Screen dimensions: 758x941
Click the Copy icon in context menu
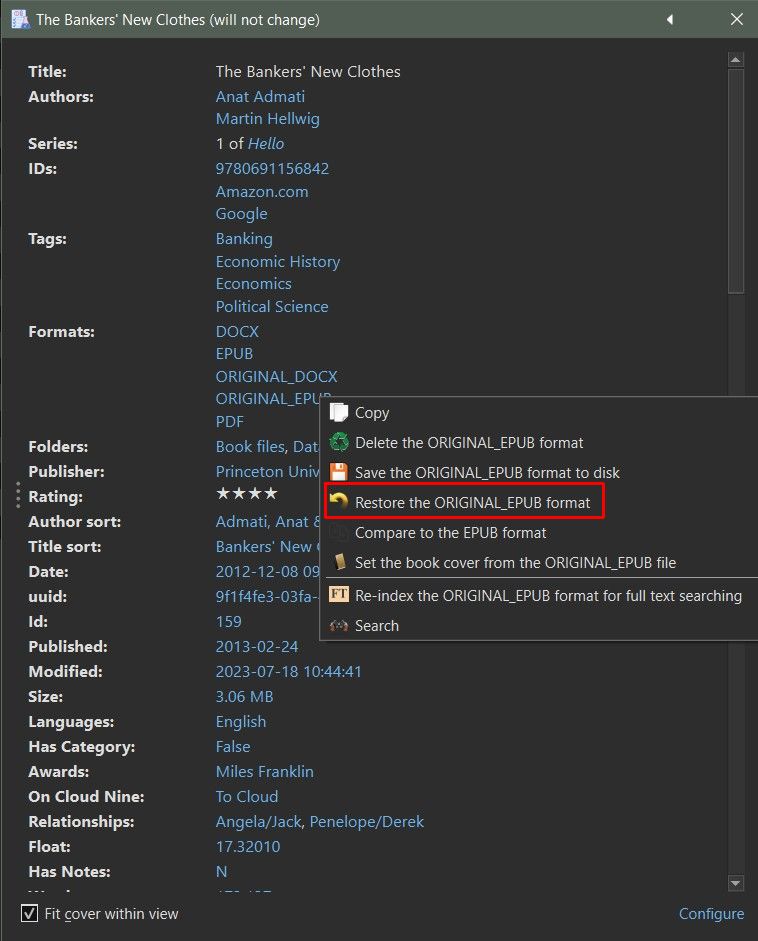339,412
